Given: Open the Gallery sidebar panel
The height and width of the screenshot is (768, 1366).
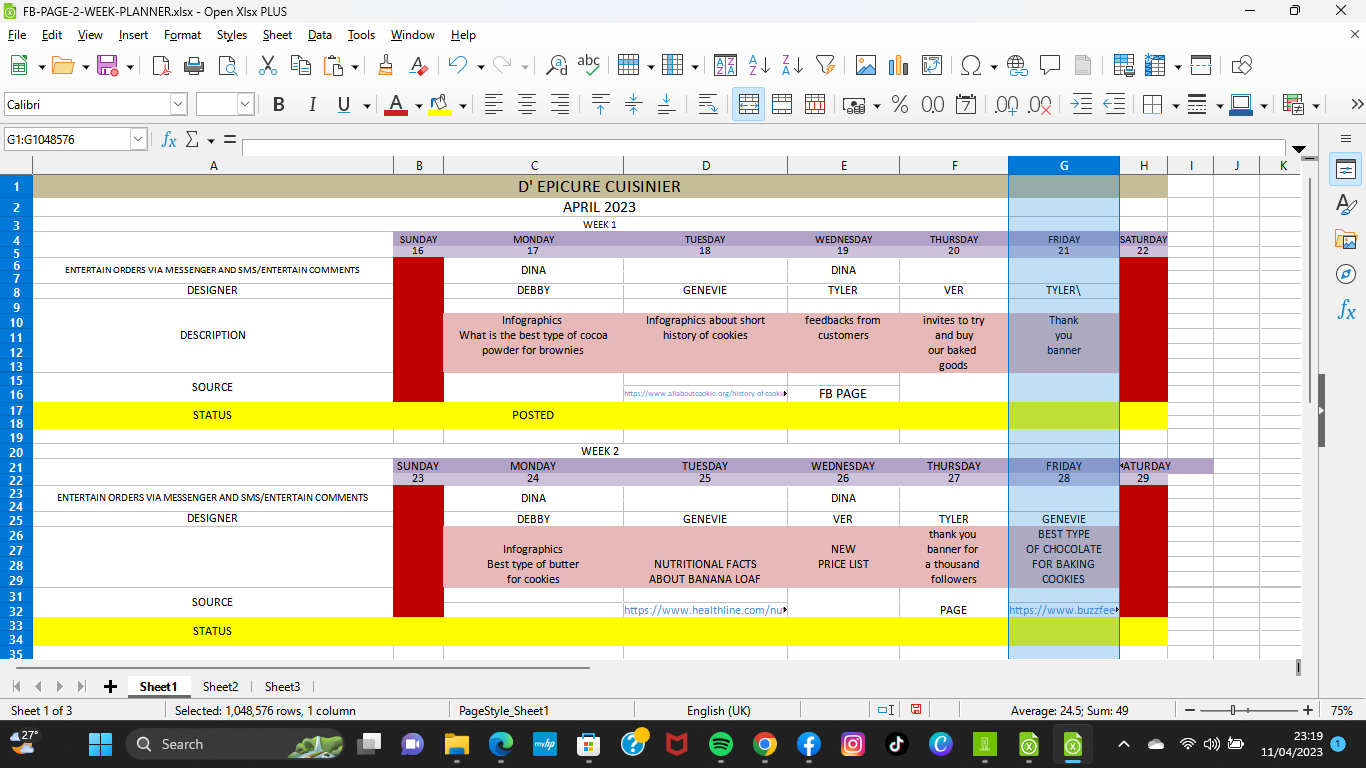Looking at the screenshot, I should 1346,239.
